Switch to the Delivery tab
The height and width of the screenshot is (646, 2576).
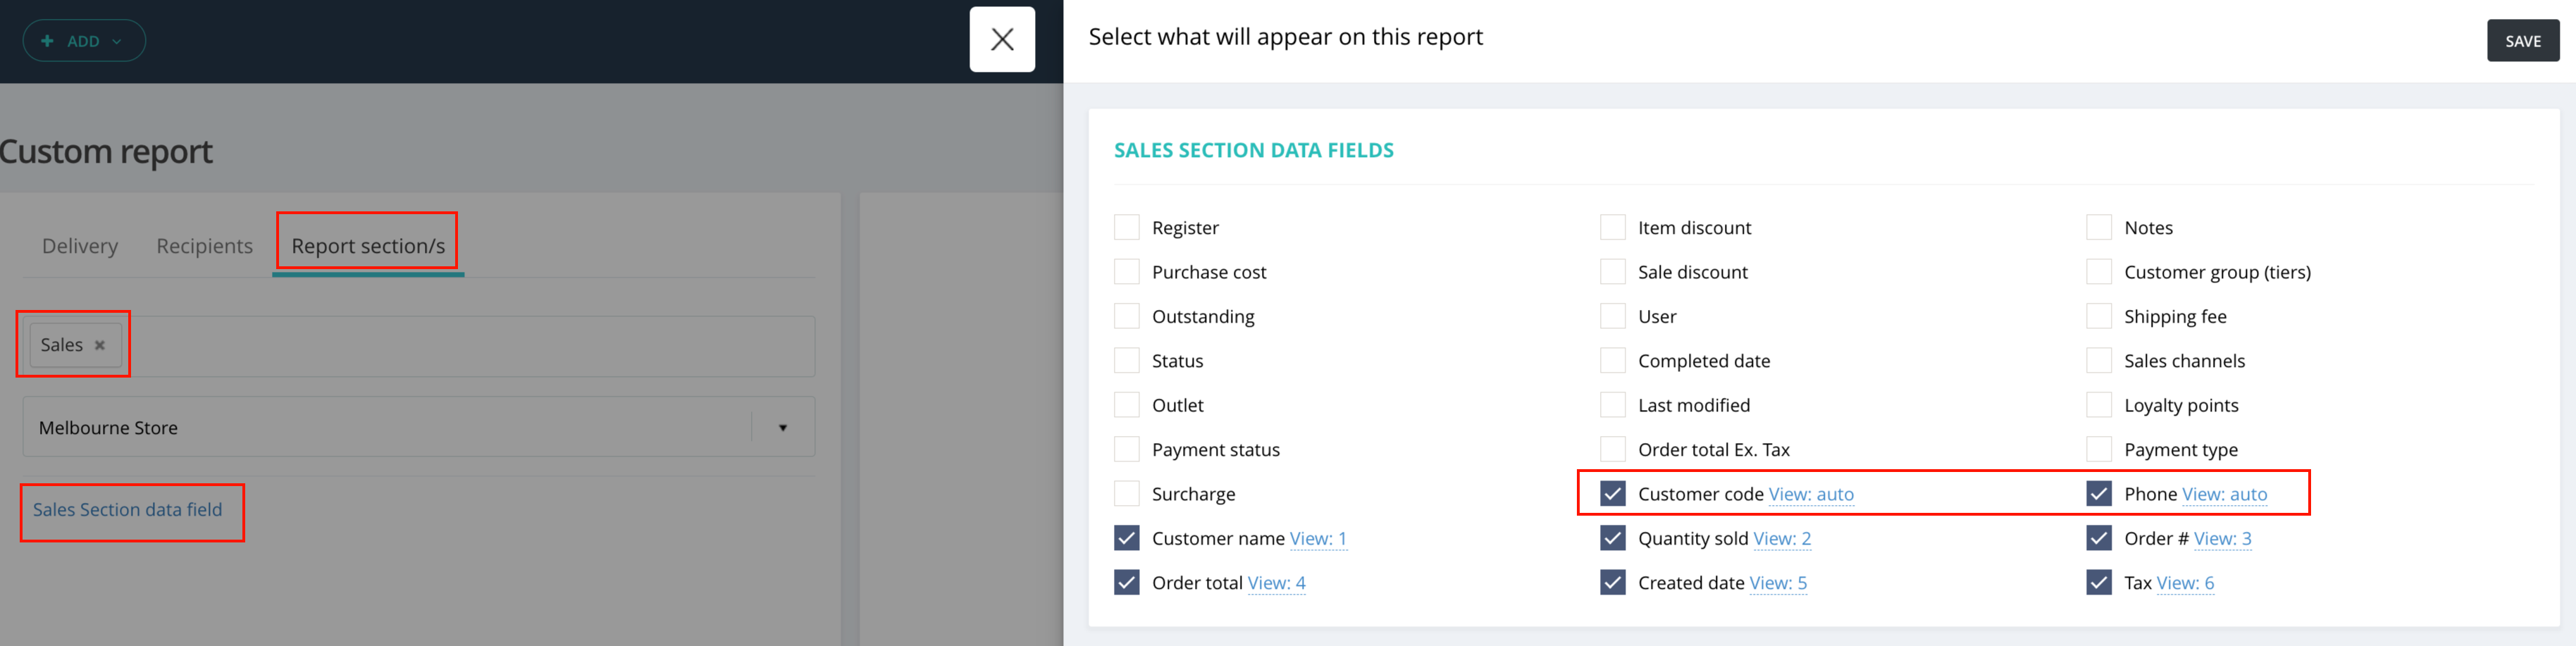coord(80,246)
